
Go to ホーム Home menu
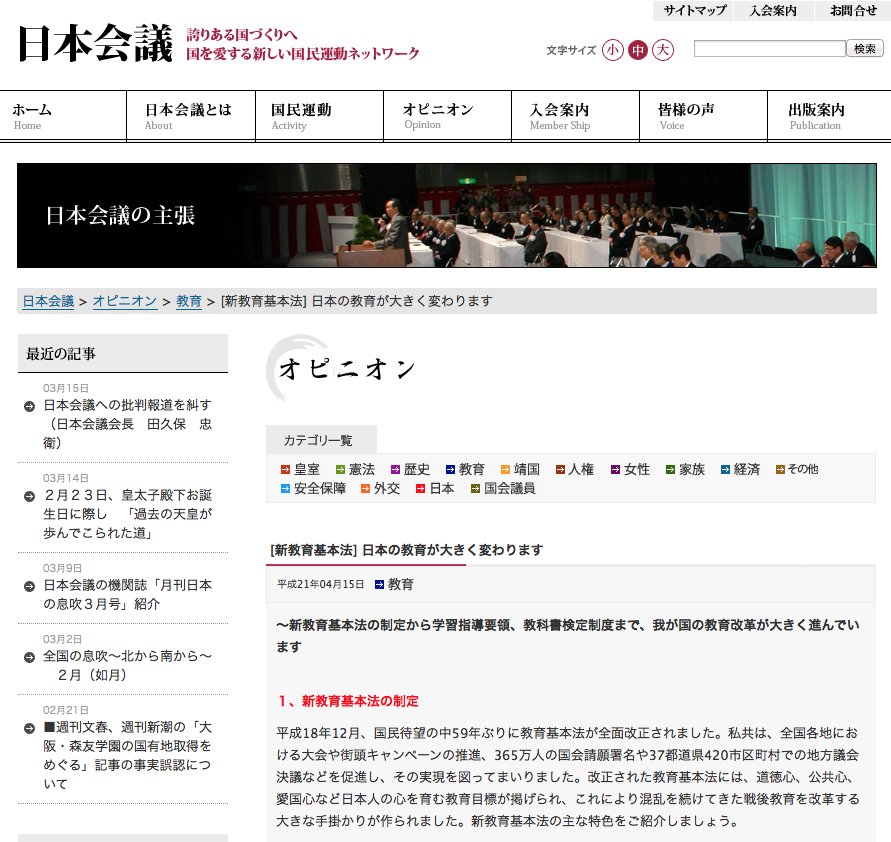tap(63, 116)
